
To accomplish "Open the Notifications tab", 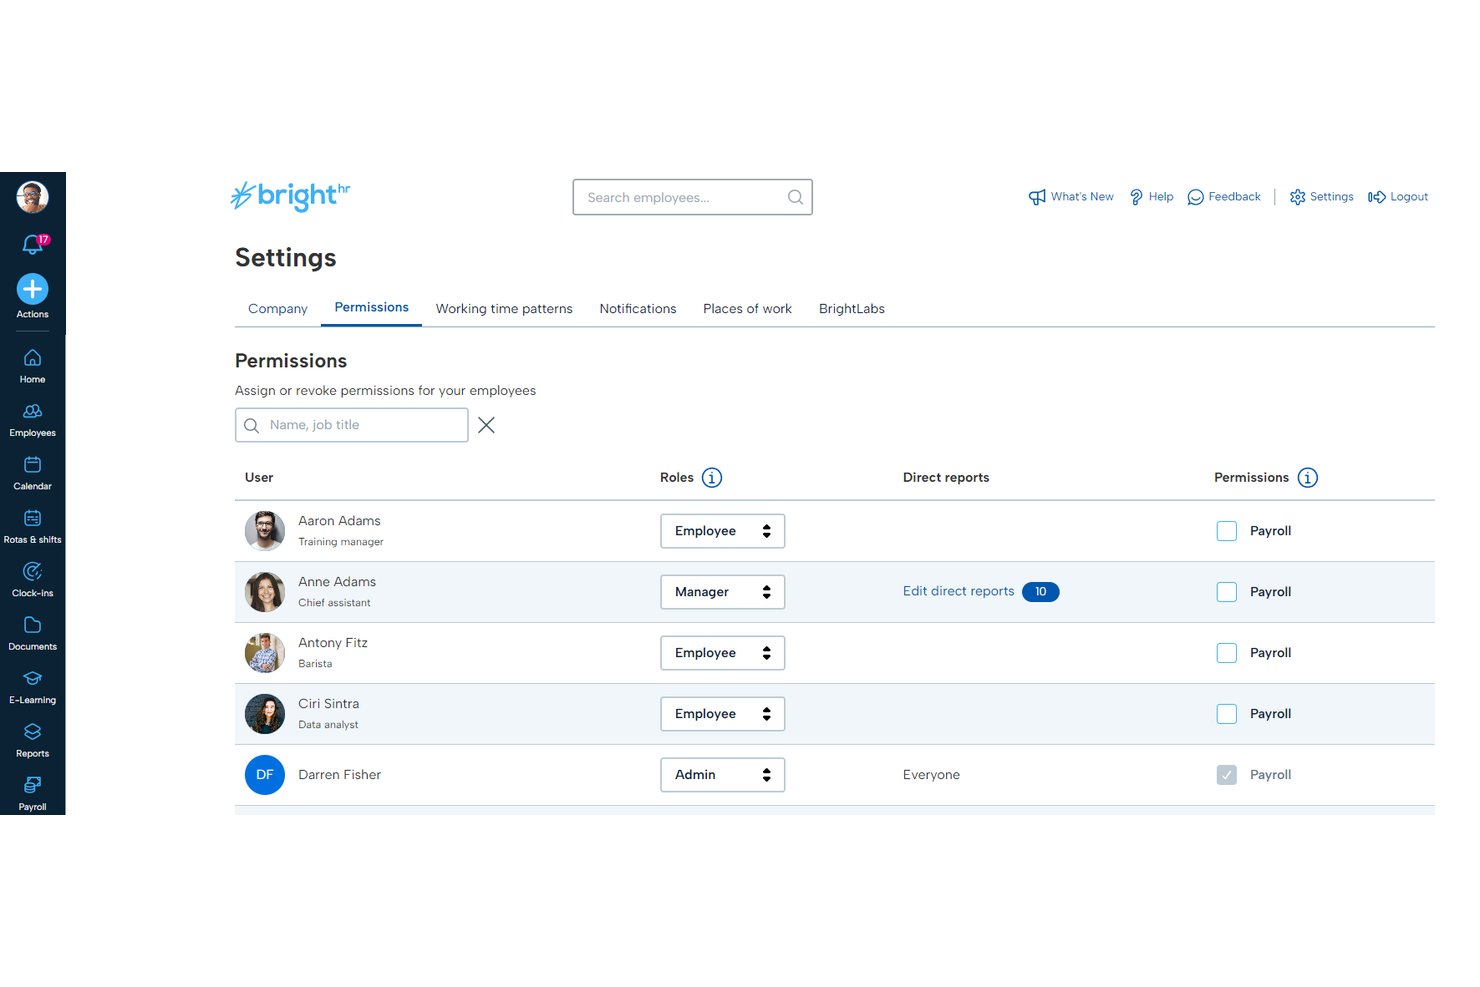I will coord(638,309).
